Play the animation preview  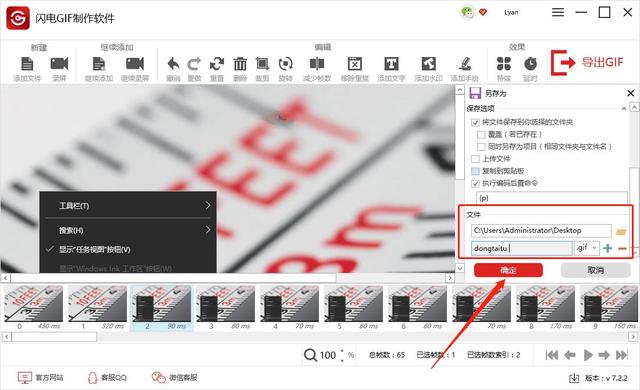click(588, 355)
